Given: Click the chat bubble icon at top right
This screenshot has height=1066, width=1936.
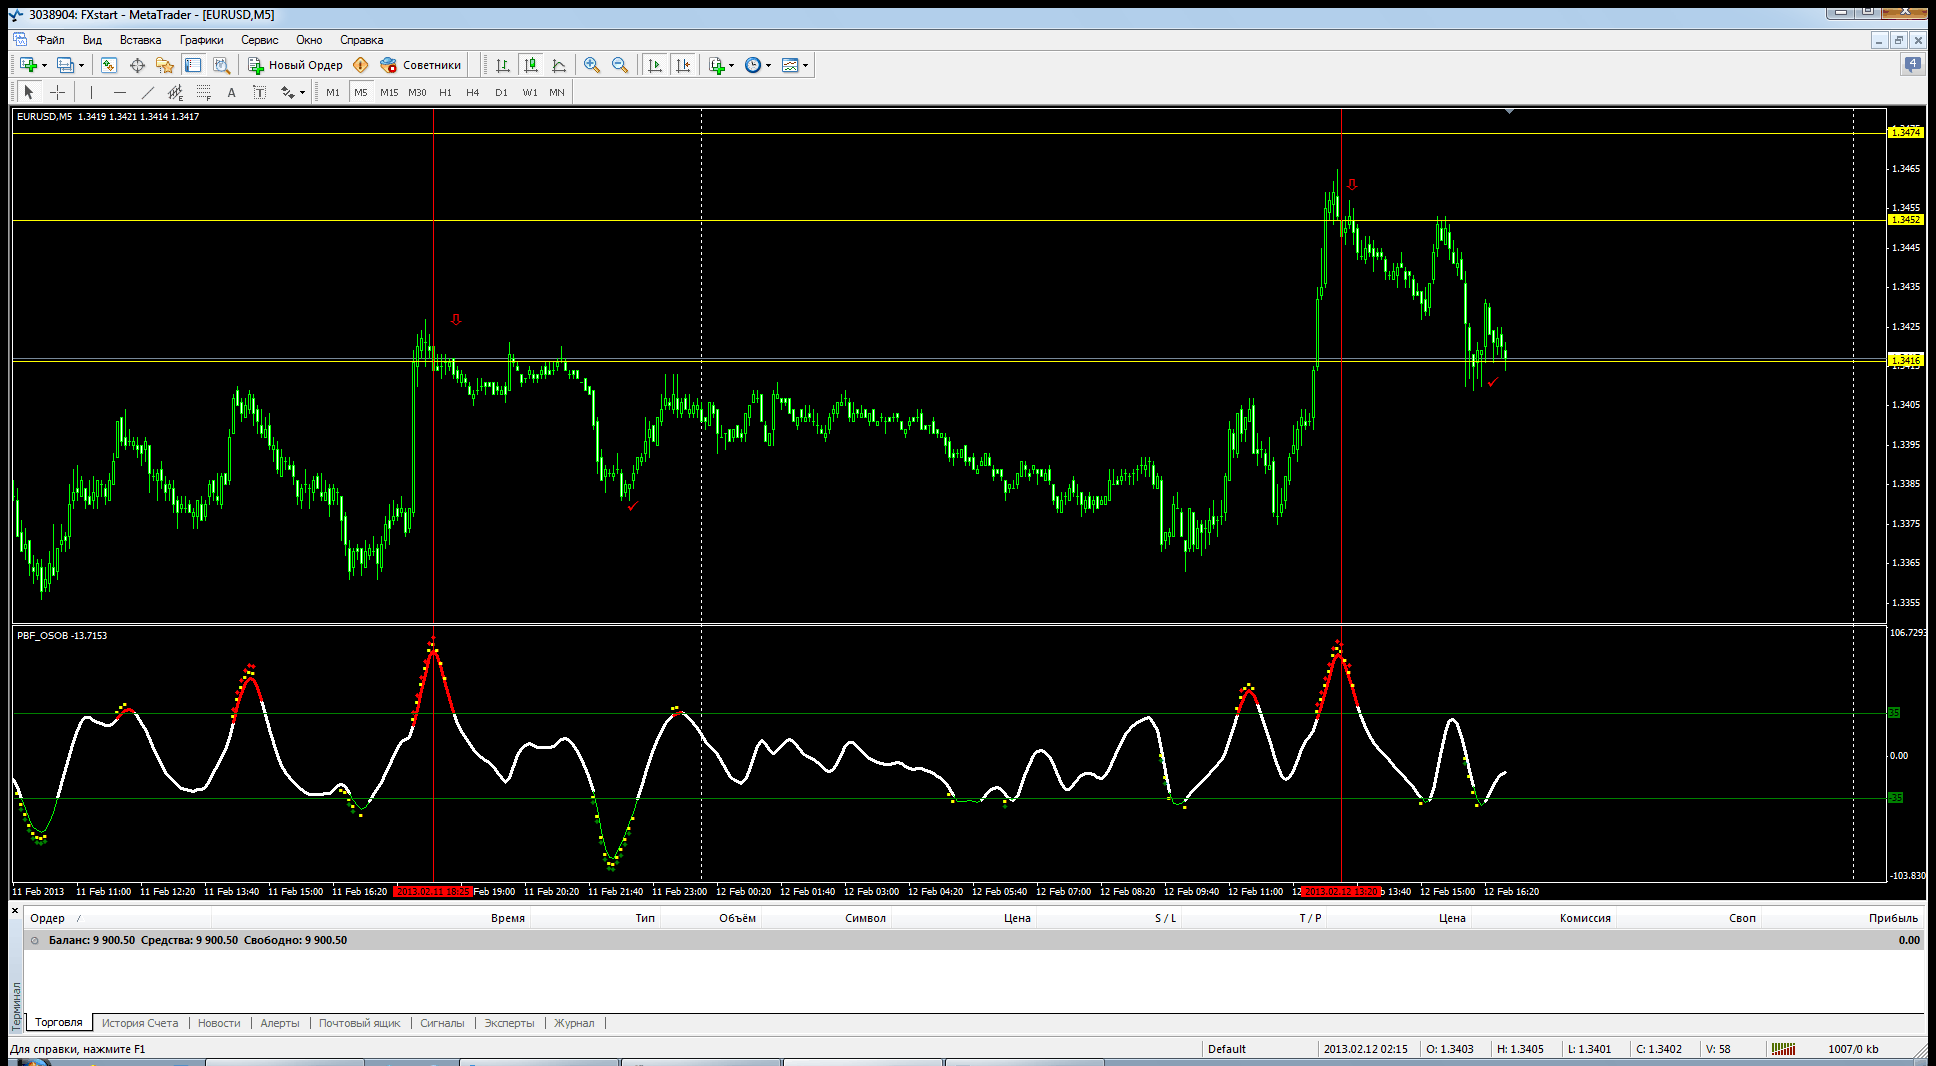Looking at the screenshot, I should click(1912, 65).
